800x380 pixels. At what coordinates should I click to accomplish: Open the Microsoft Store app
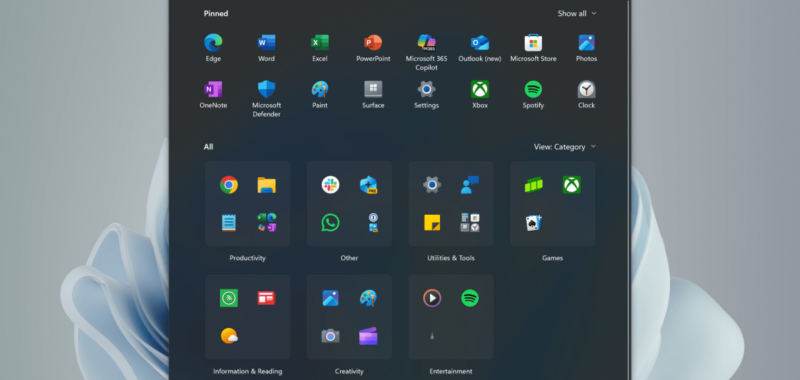[x=533, y=43]
